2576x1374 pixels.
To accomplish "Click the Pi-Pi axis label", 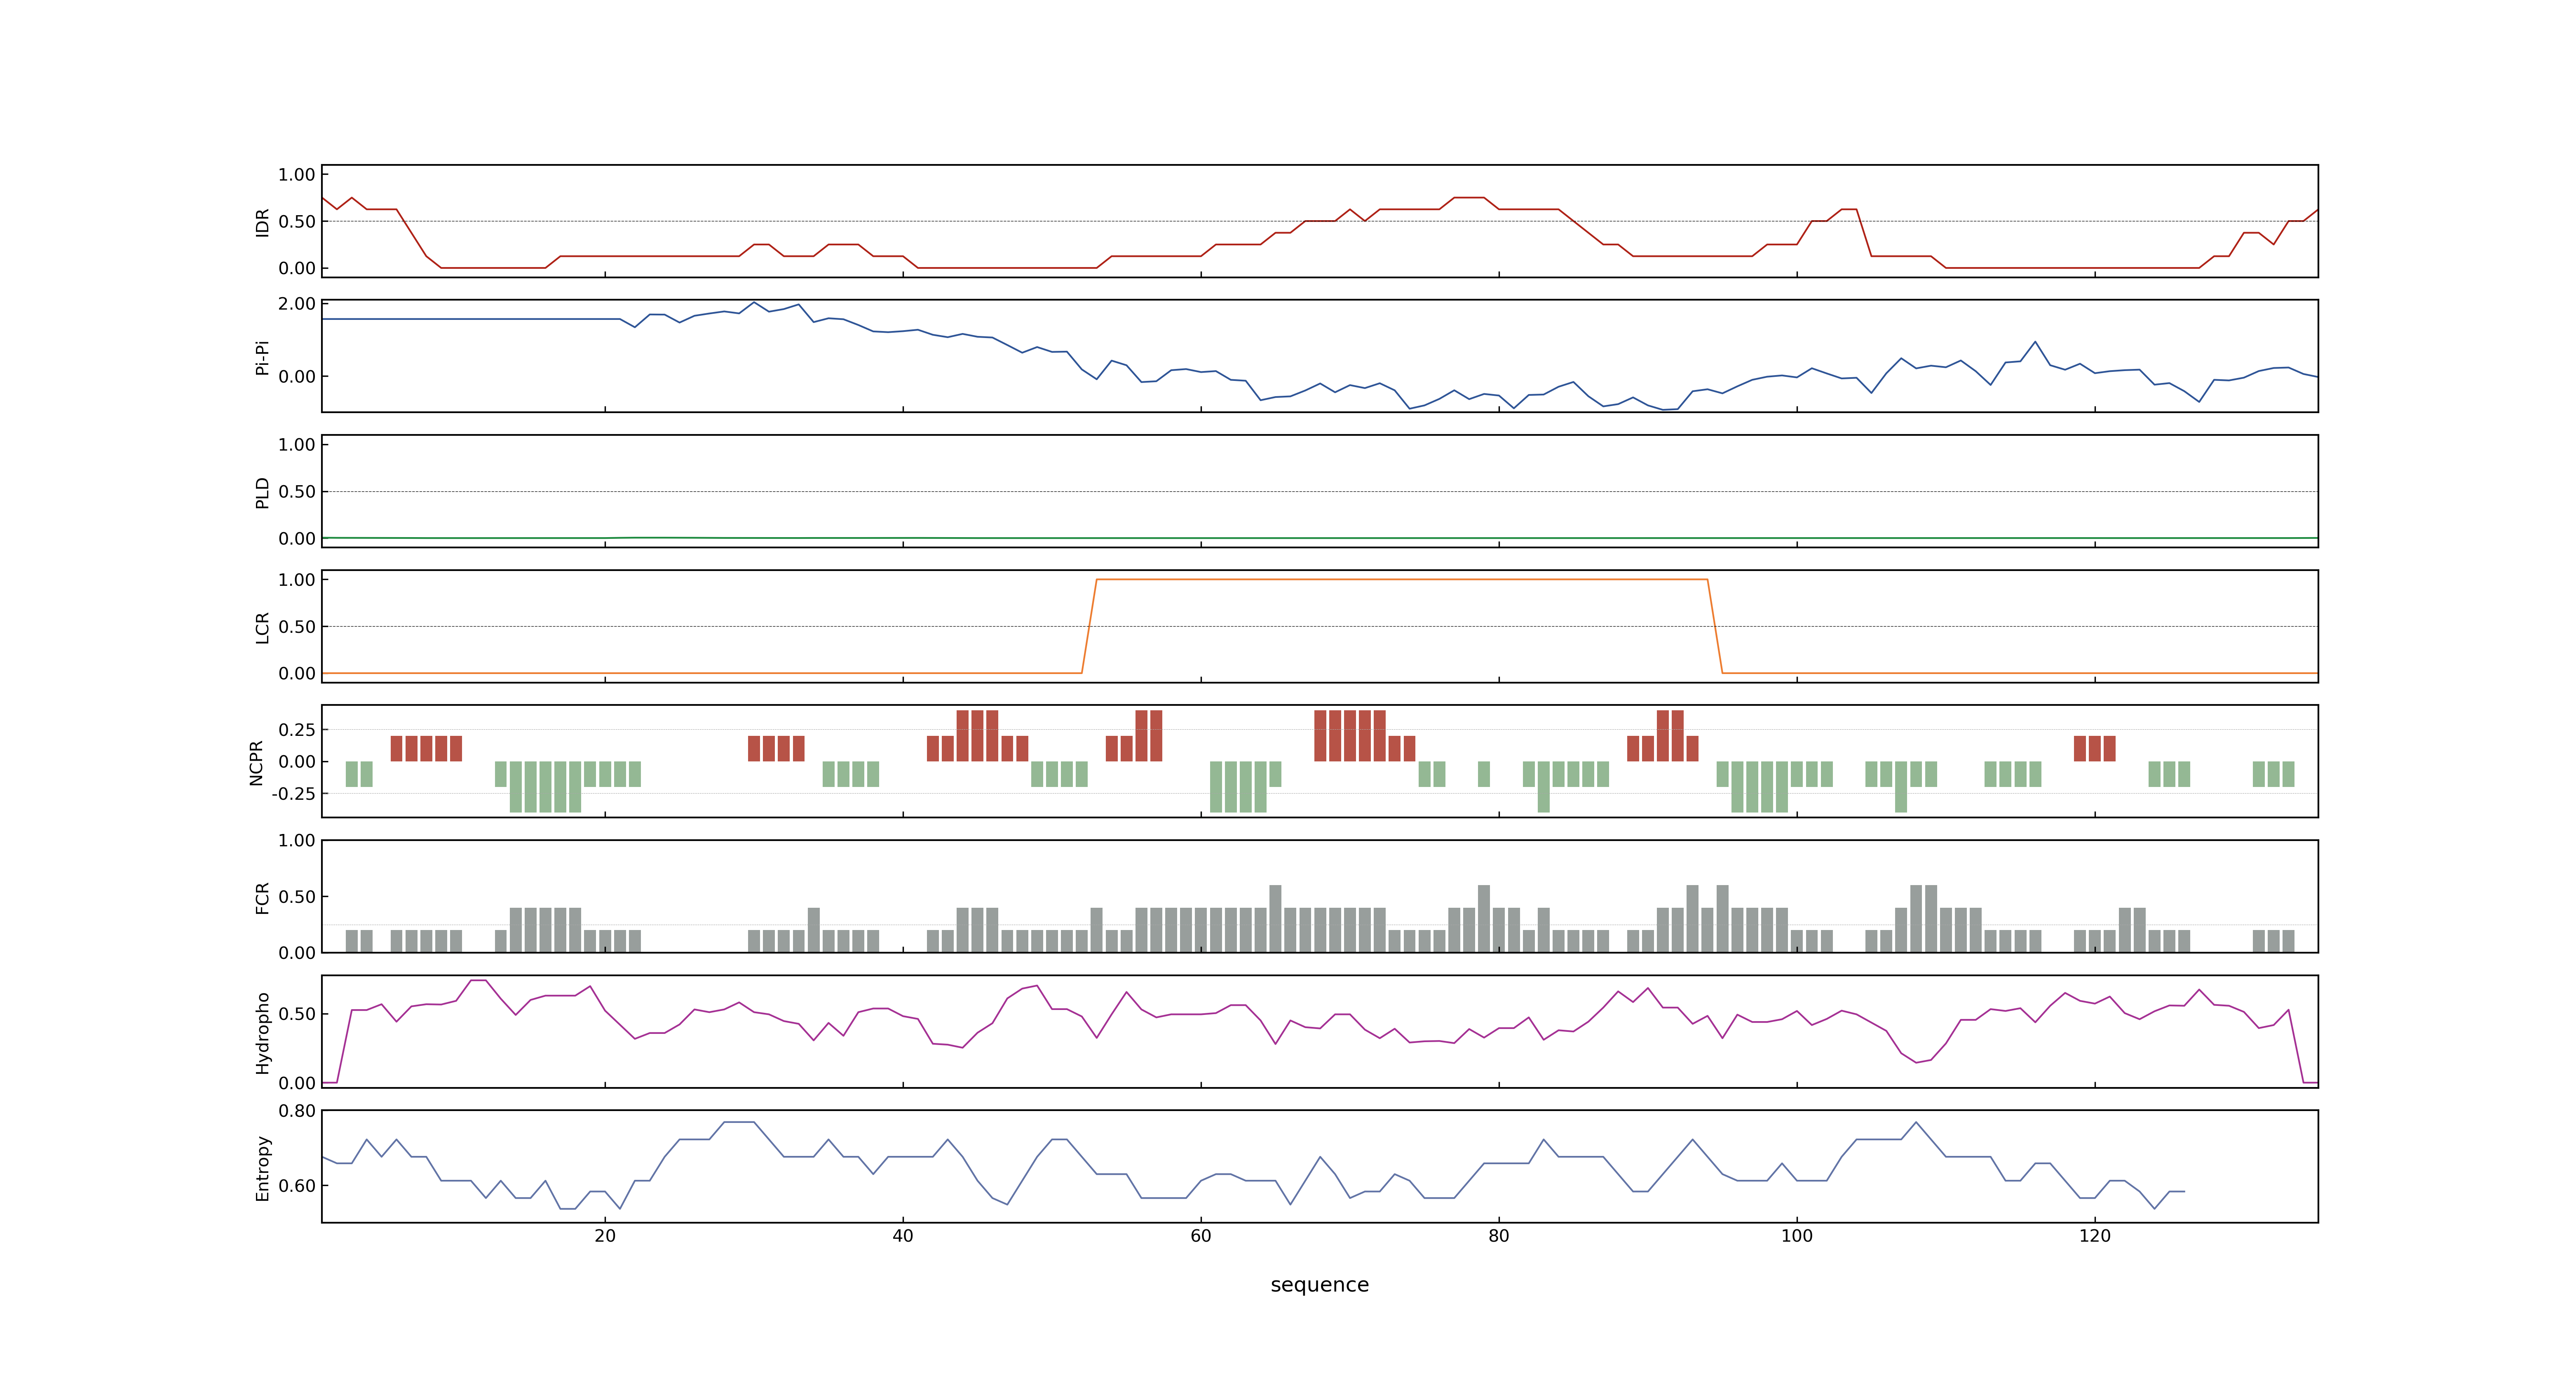I will point(262,357).
